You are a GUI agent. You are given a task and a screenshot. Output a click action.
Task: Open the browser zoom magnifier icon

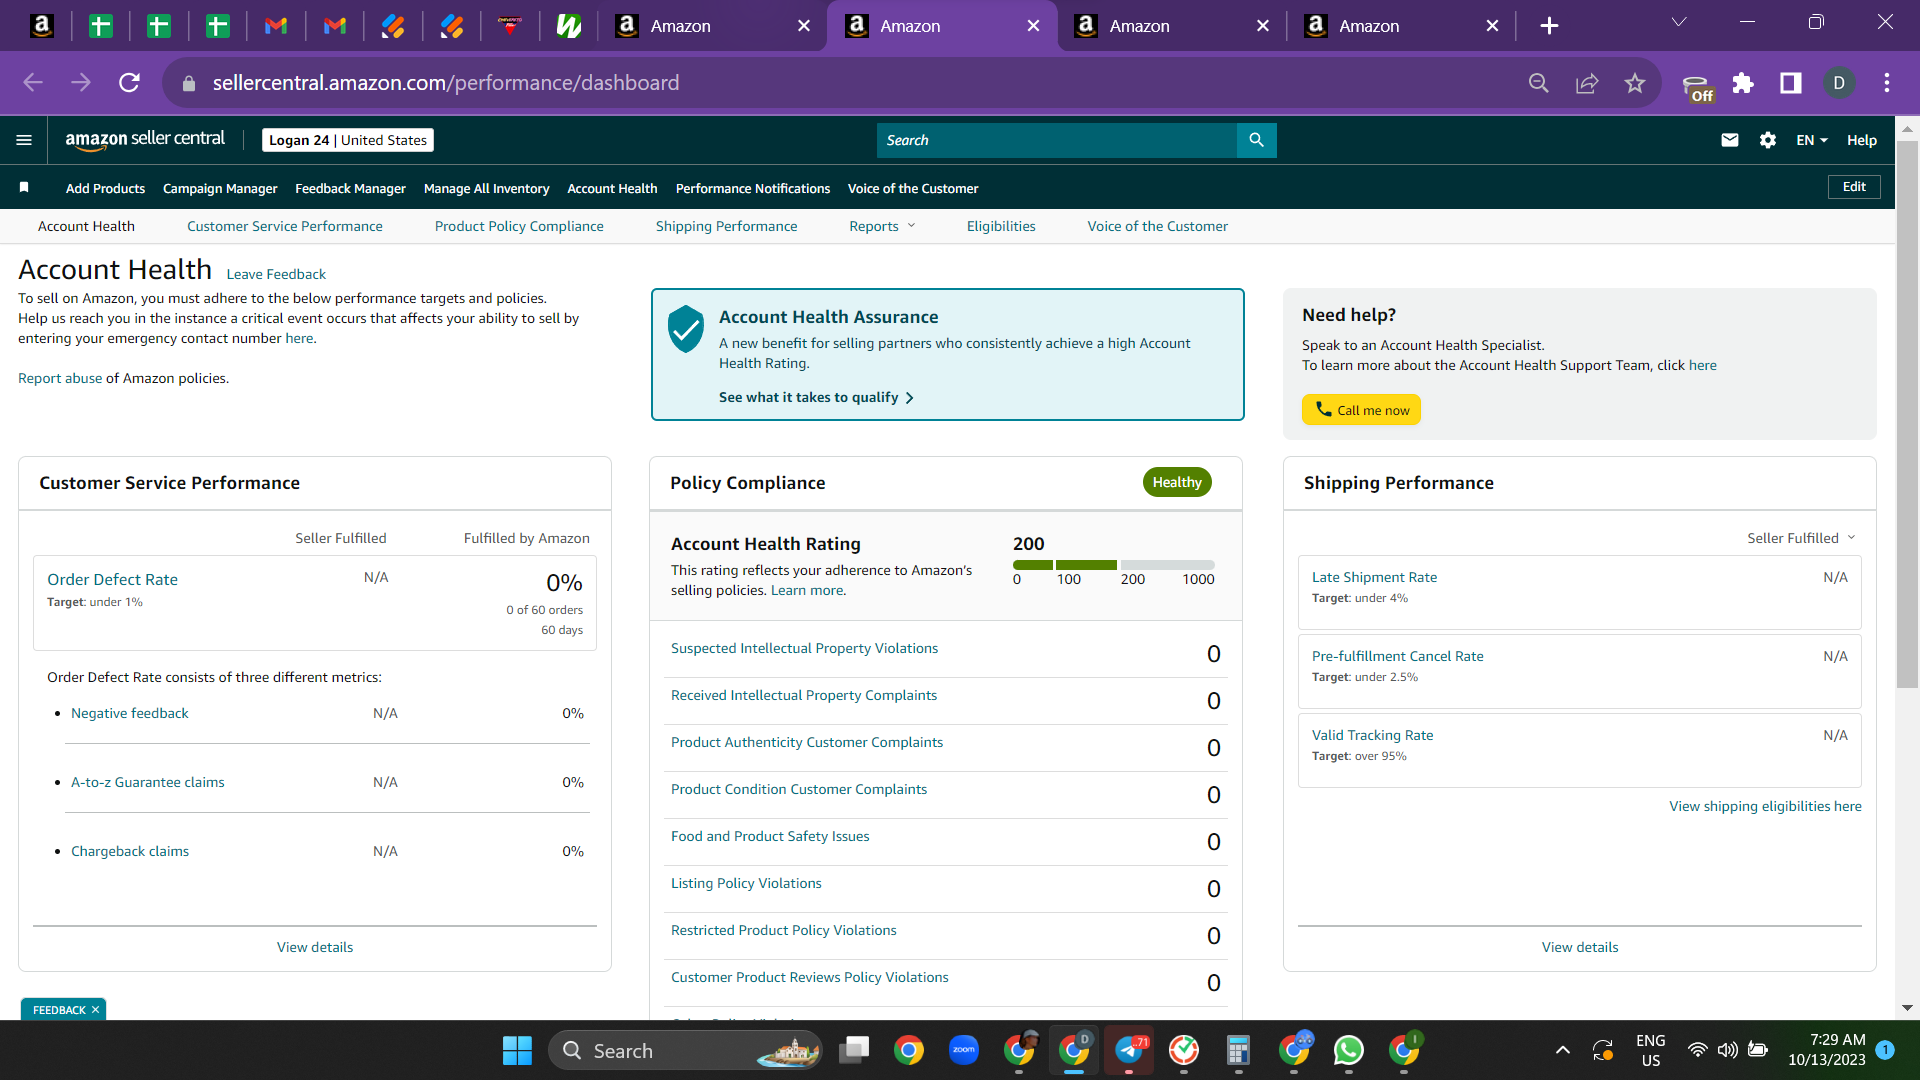point(1539,83)
